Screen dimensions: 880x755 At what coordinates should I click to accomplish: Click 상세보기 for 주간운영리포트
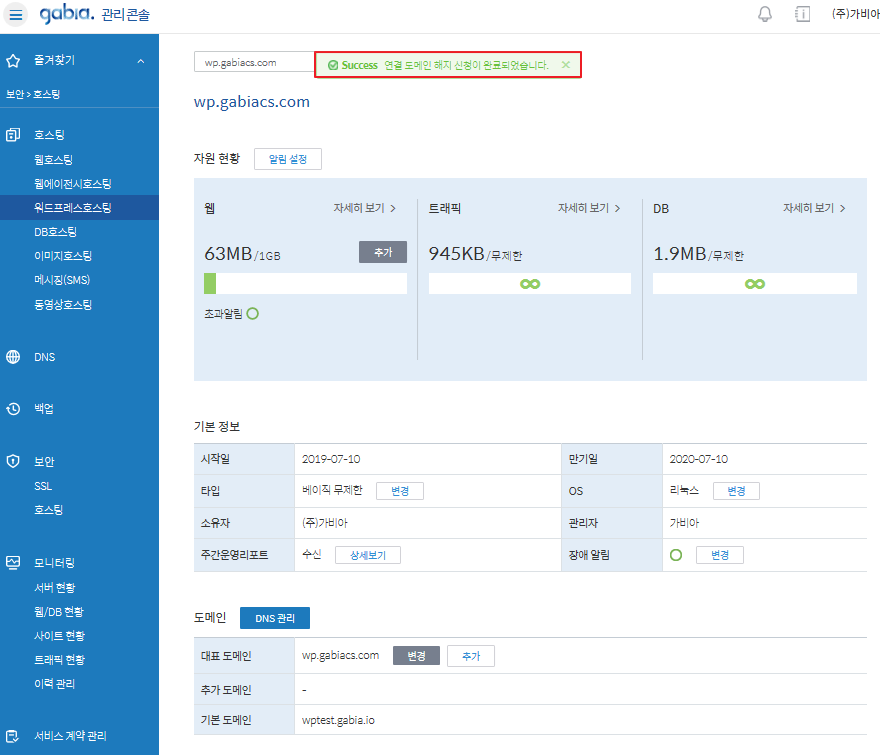pyautogui.click(x=368, y=555)
